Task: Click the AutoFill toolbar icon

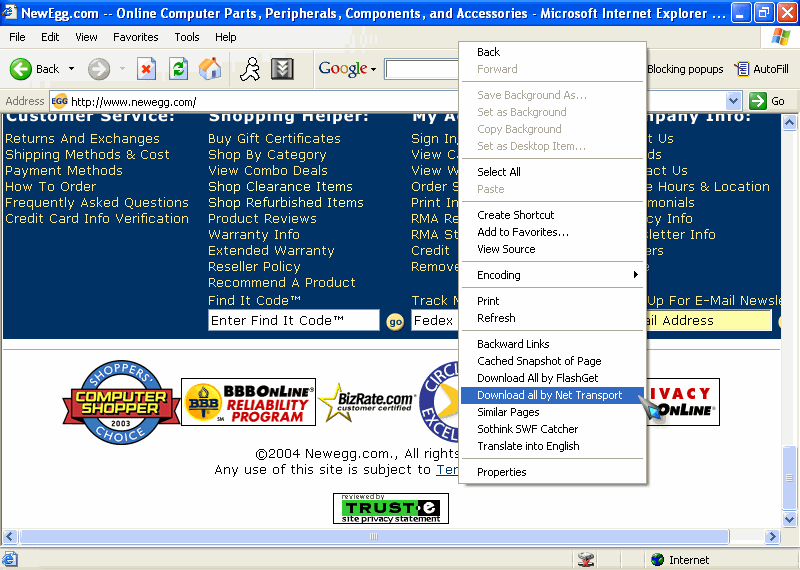Action: click(742, 69)
